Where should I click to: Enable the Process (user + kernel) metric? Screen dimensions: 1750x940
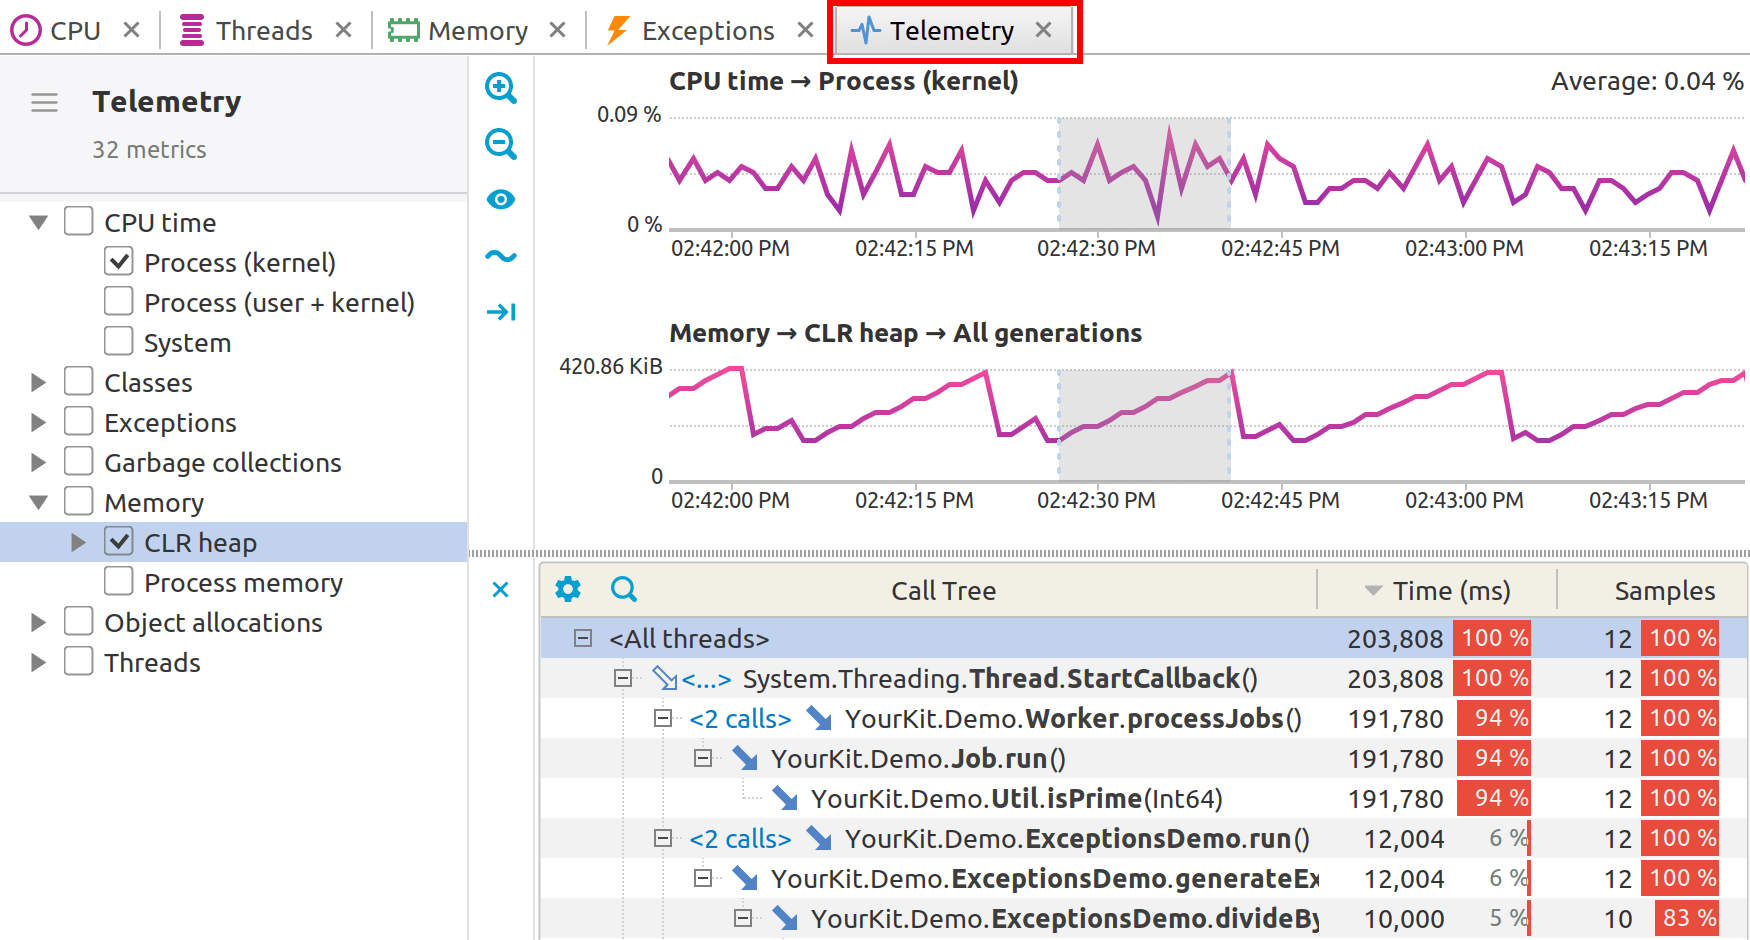click(x=119, y=301)
